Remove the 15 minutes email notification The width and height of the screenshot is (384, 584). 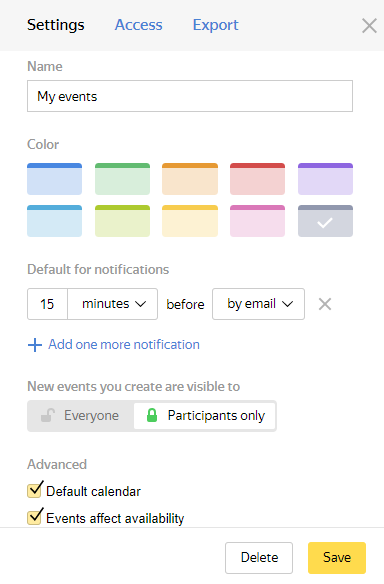[x=325, y=304]
